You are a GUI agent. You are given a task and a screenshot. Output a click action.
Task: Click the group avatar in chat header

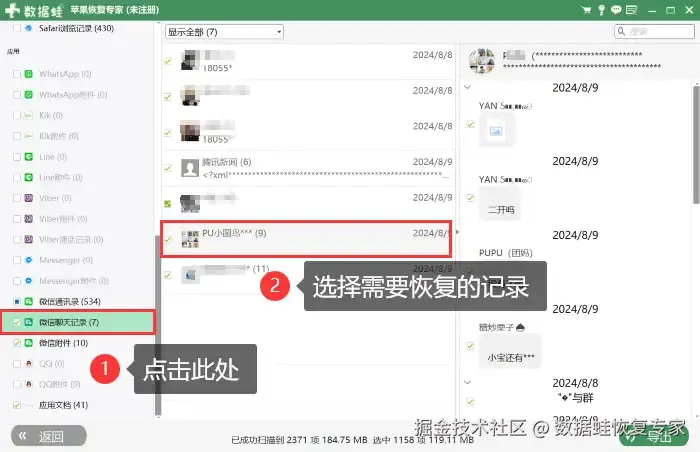[481, 61]
